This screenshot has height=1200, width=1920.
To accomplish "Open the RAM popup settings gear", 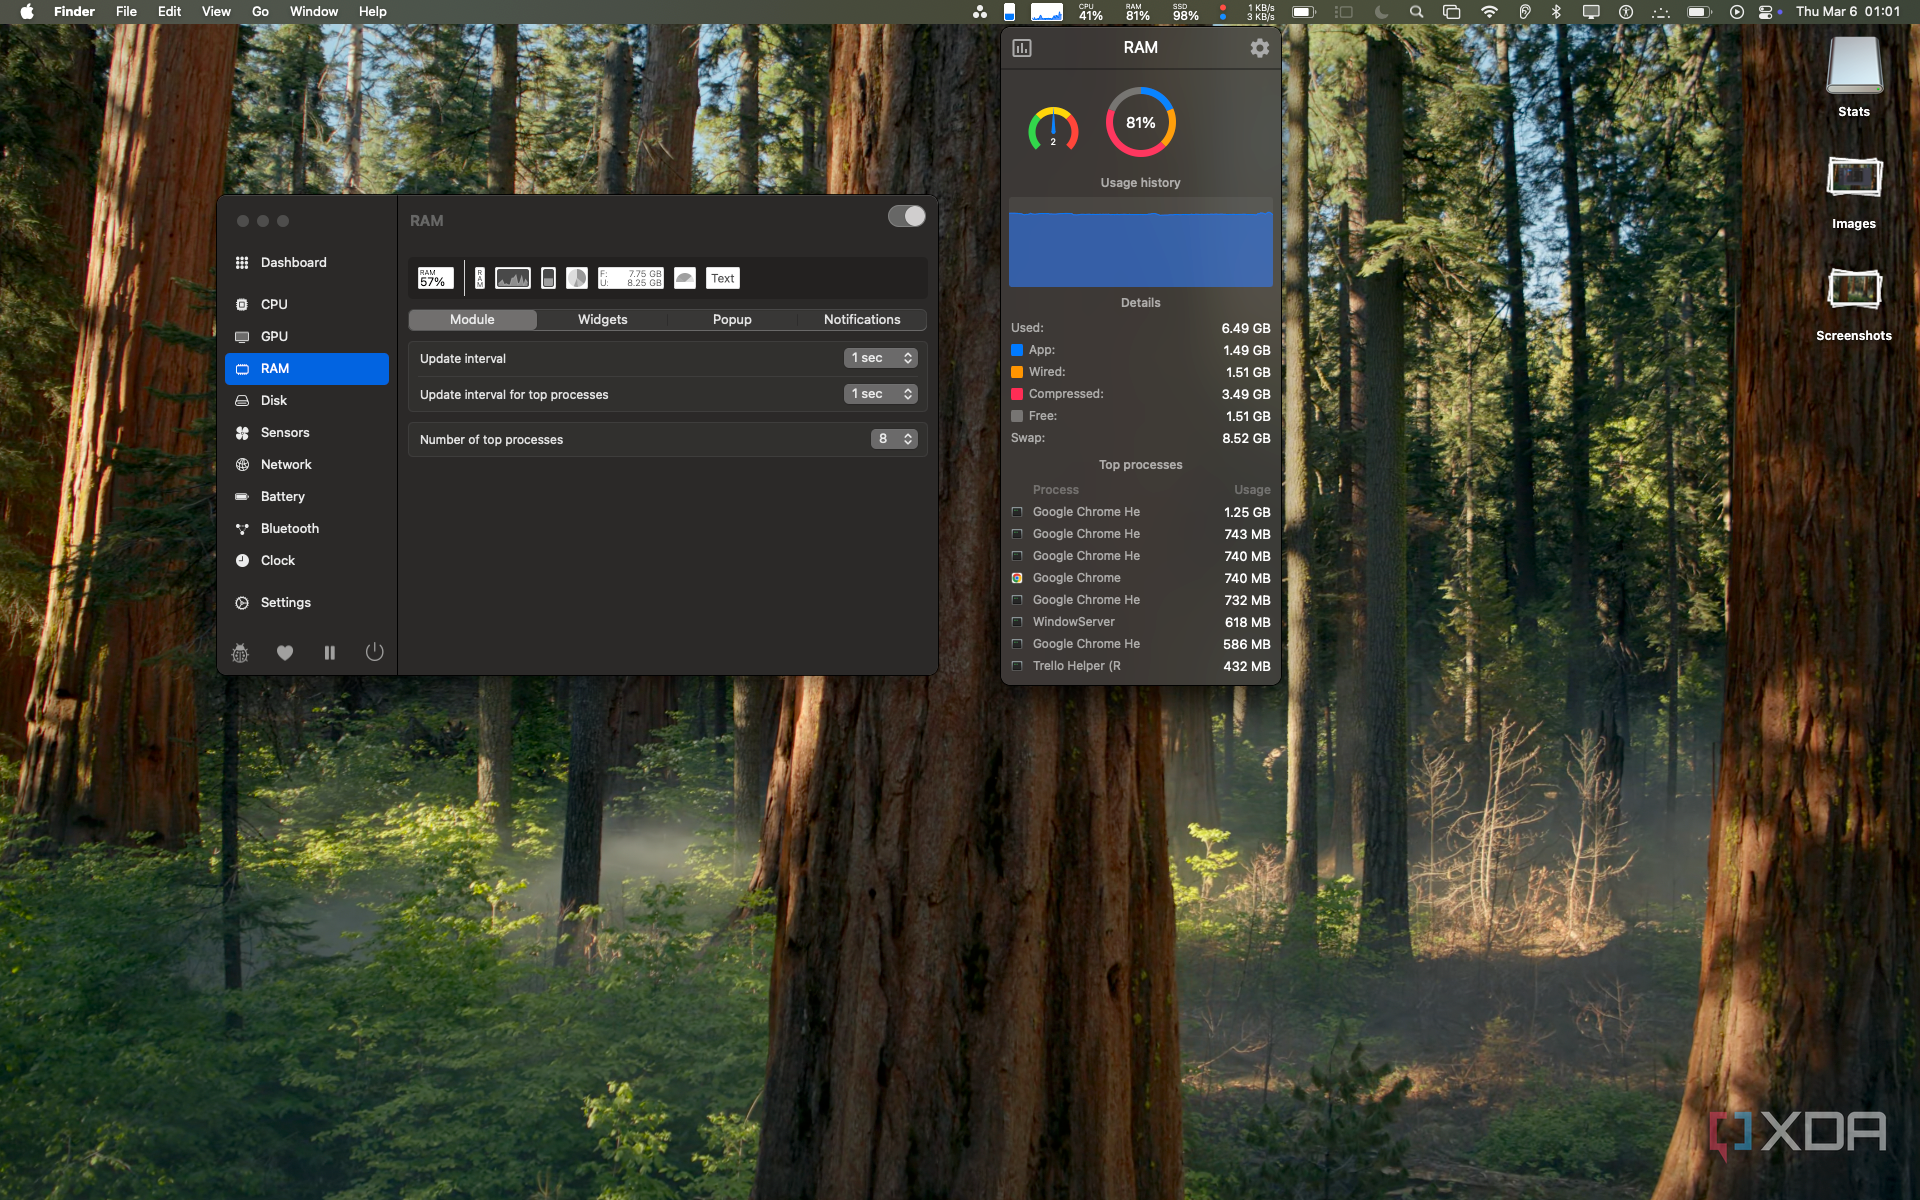I will [1259, 48].
